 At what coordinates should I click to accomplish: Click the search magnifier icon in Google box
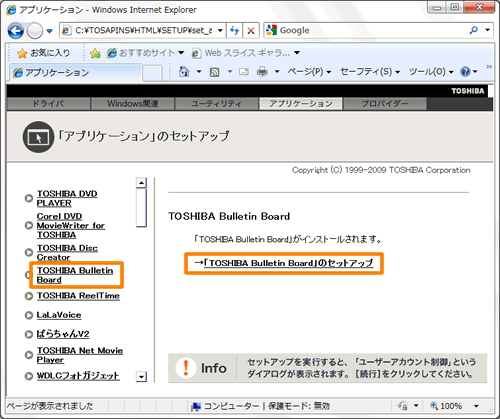pos(473,30)
